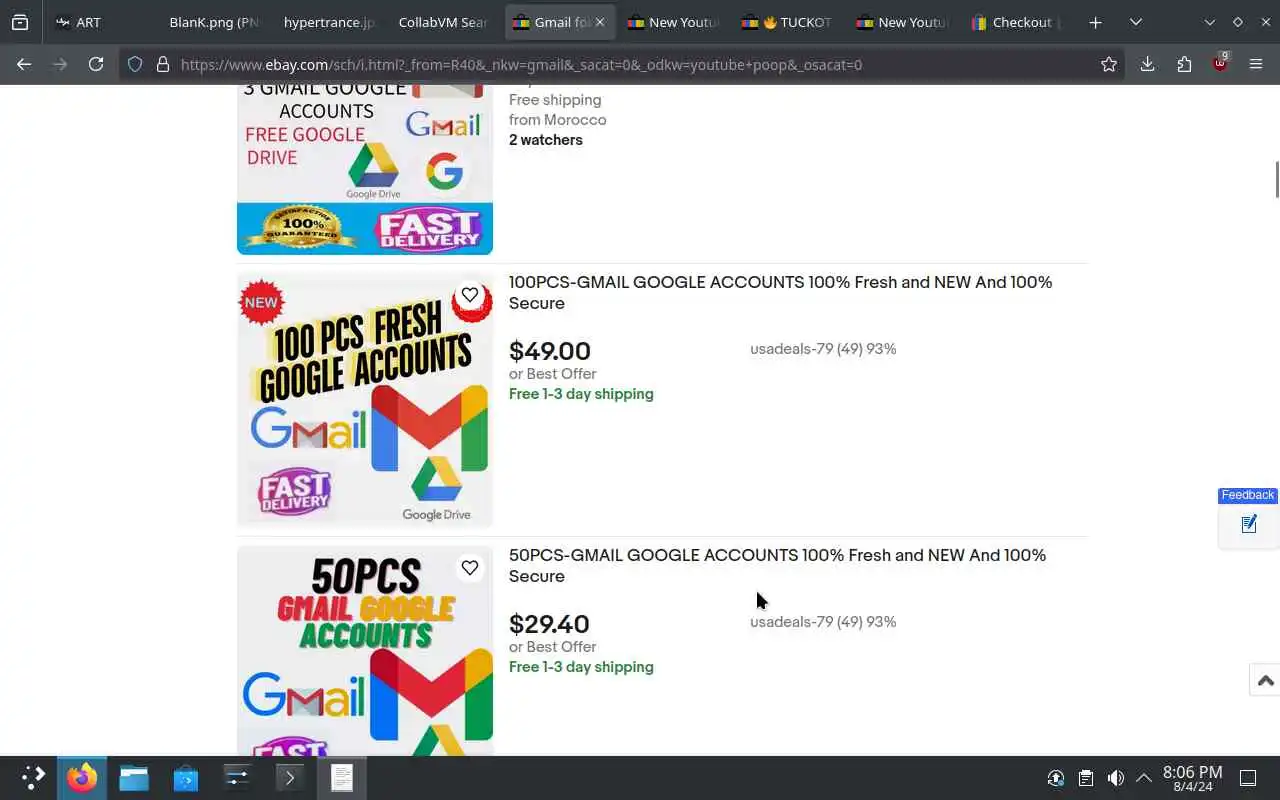
Task: Click the updates tray icon
Action: point(1056,778)
